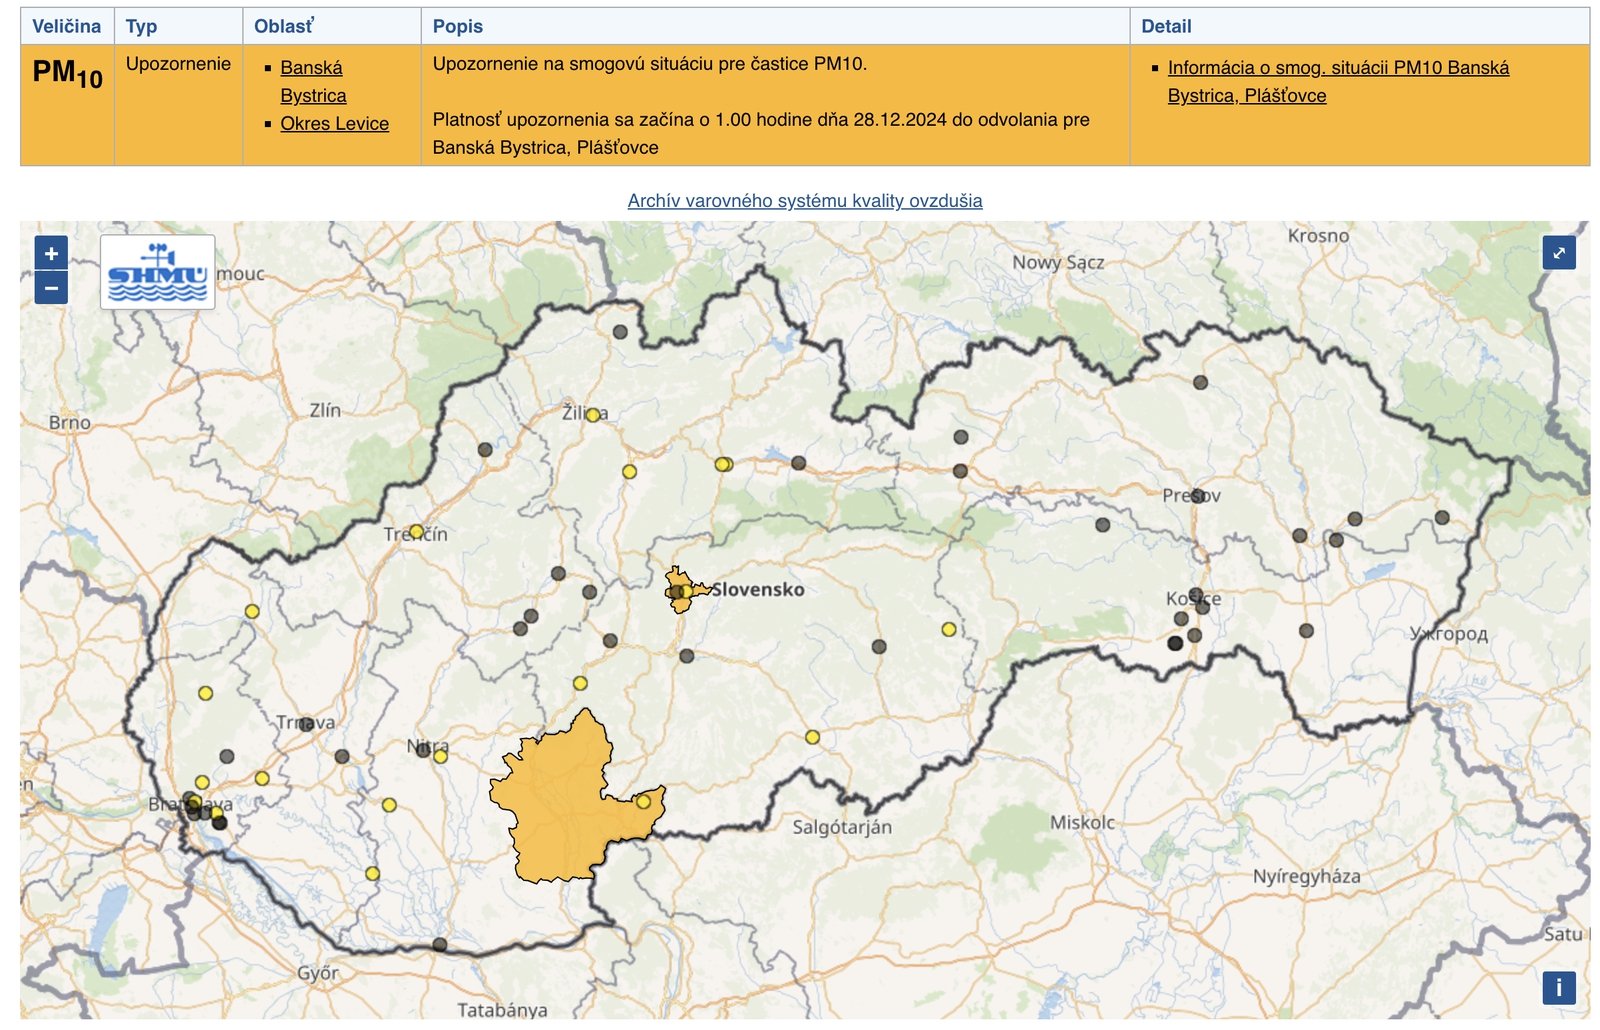Select the orange Levice district polygon

(560, 810)
